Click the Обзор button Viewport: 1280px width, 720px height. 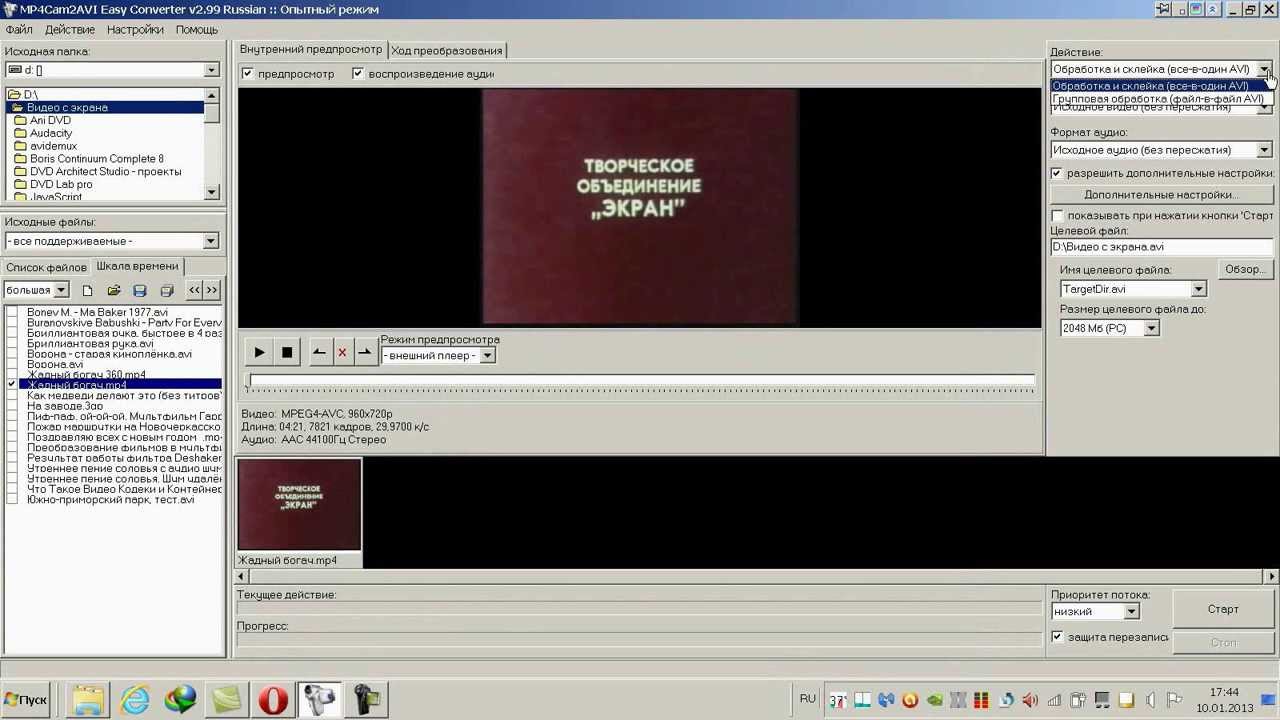coord(1245,269)
